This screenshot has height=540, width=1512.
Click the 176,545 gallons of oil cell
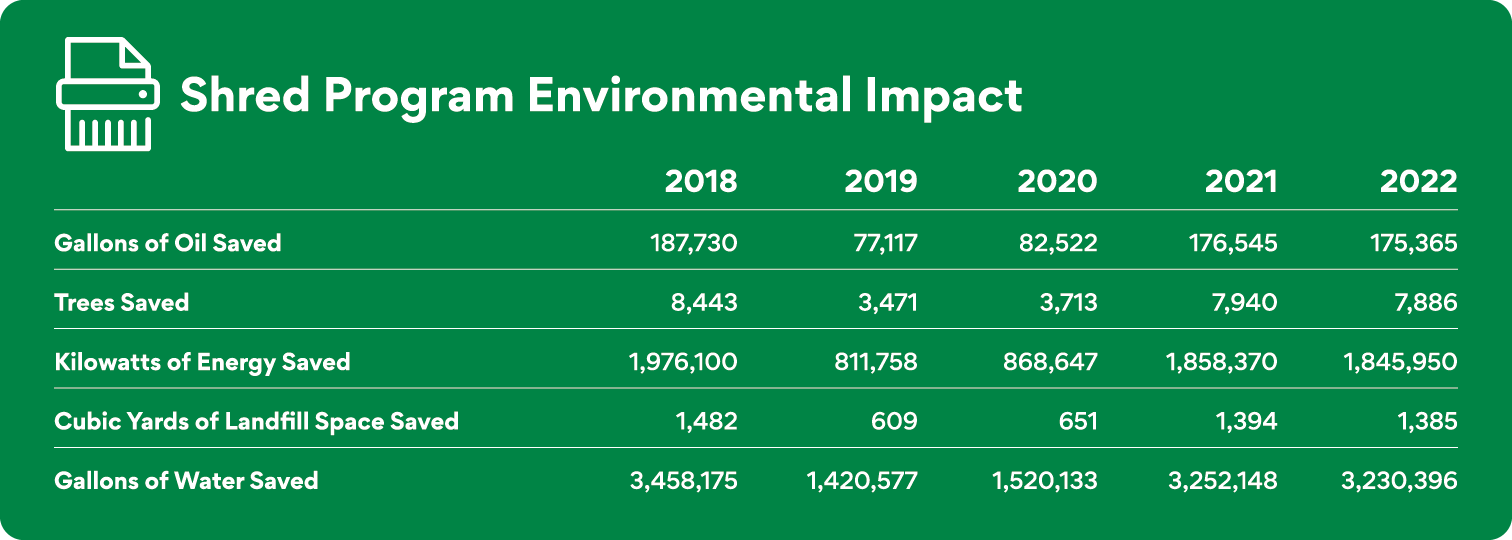click(x=1229, y=242)
